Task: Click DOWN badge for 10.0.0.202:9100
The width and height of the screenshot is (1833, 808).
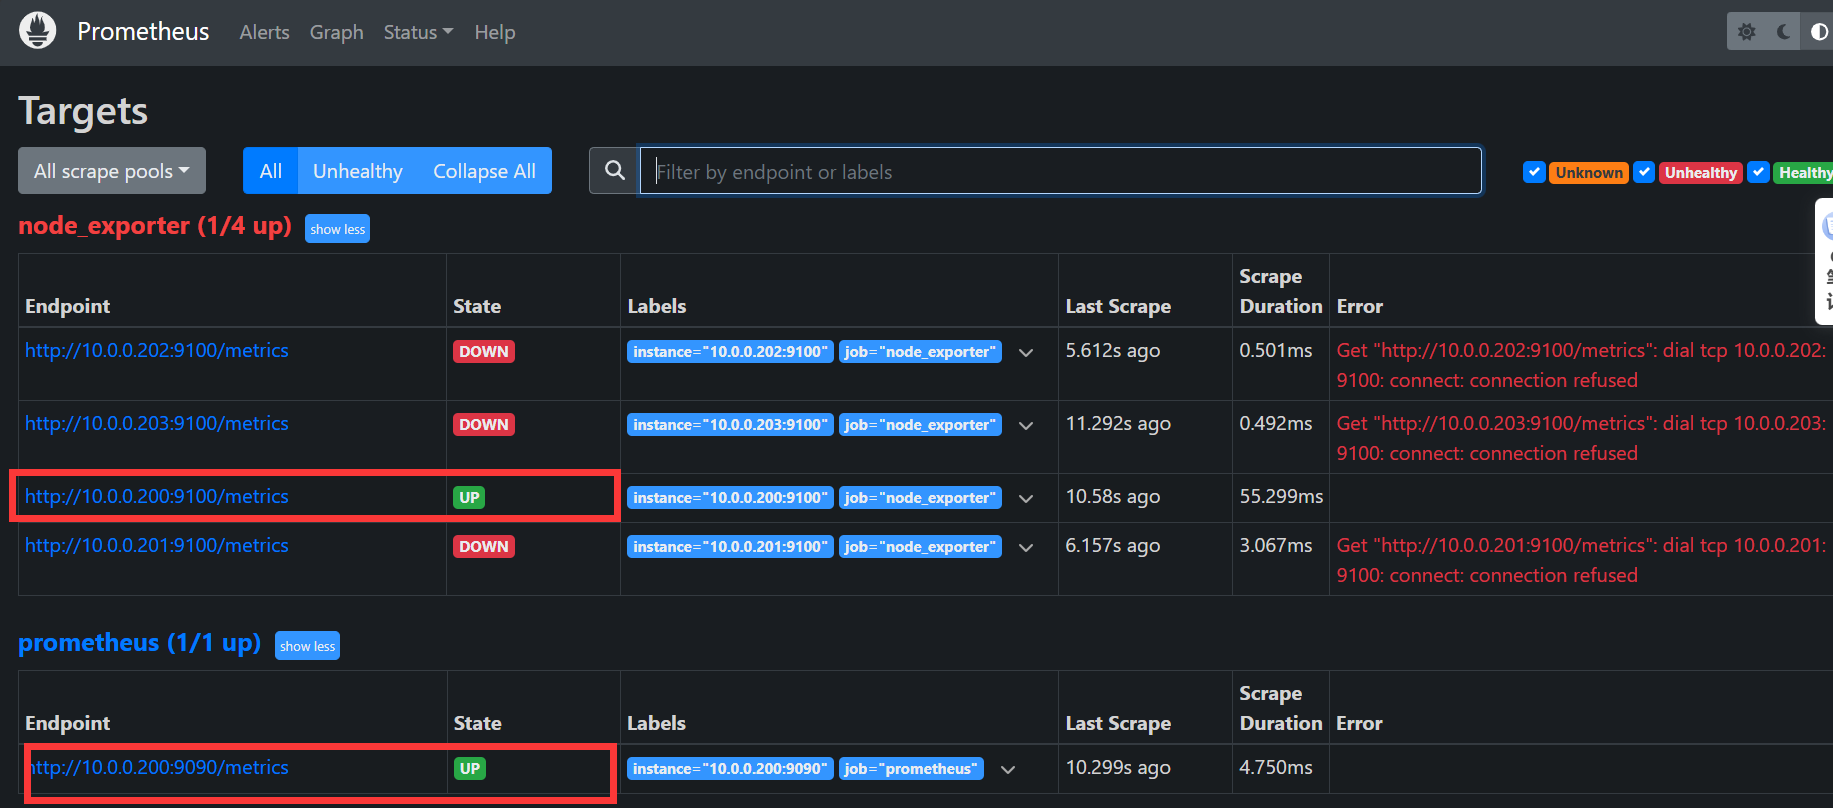Action: click(484, 352)
